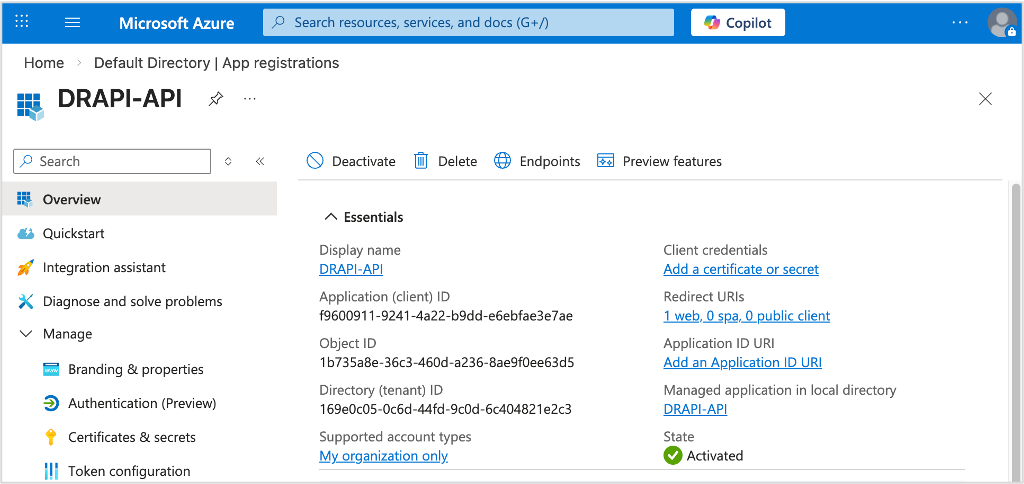Pin the DRAPI-API app registration
1024x484 pixels.
(x=215, y=99)
